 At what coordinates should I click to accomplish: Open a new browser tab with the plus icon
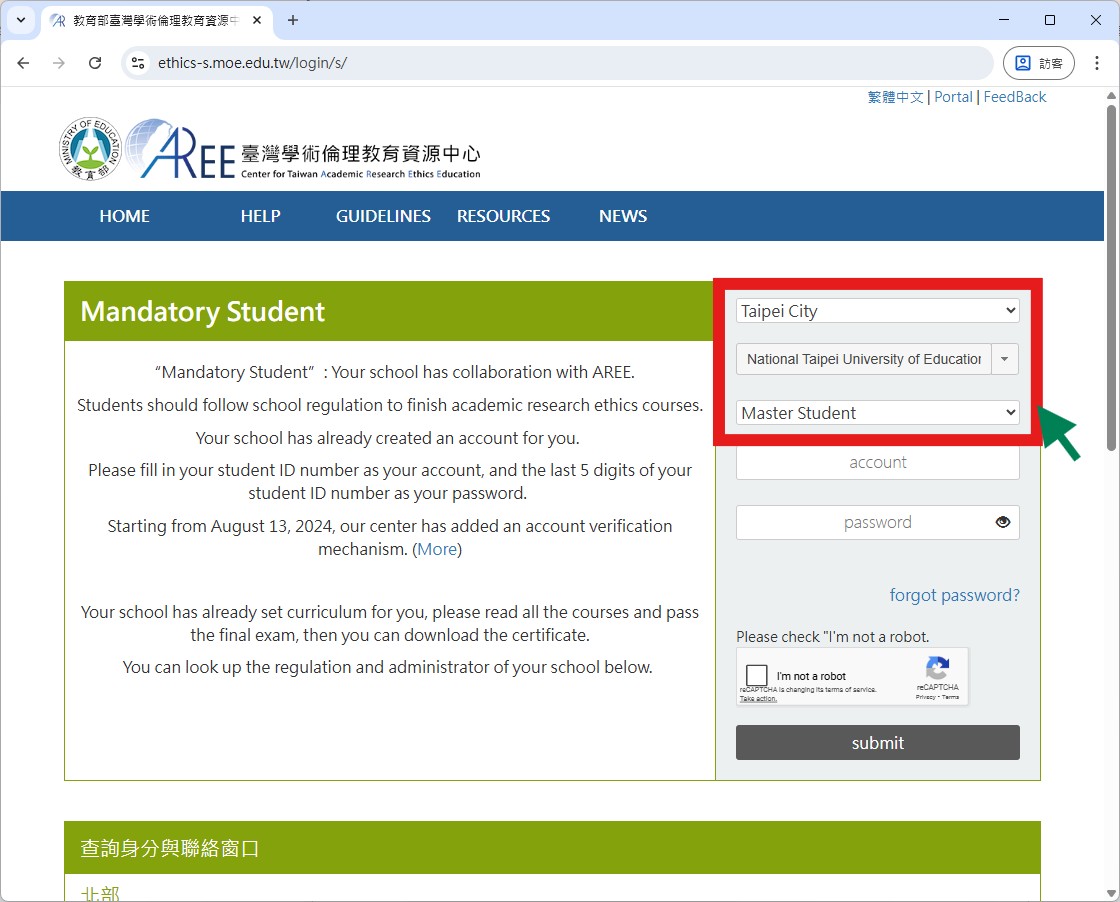290,20
